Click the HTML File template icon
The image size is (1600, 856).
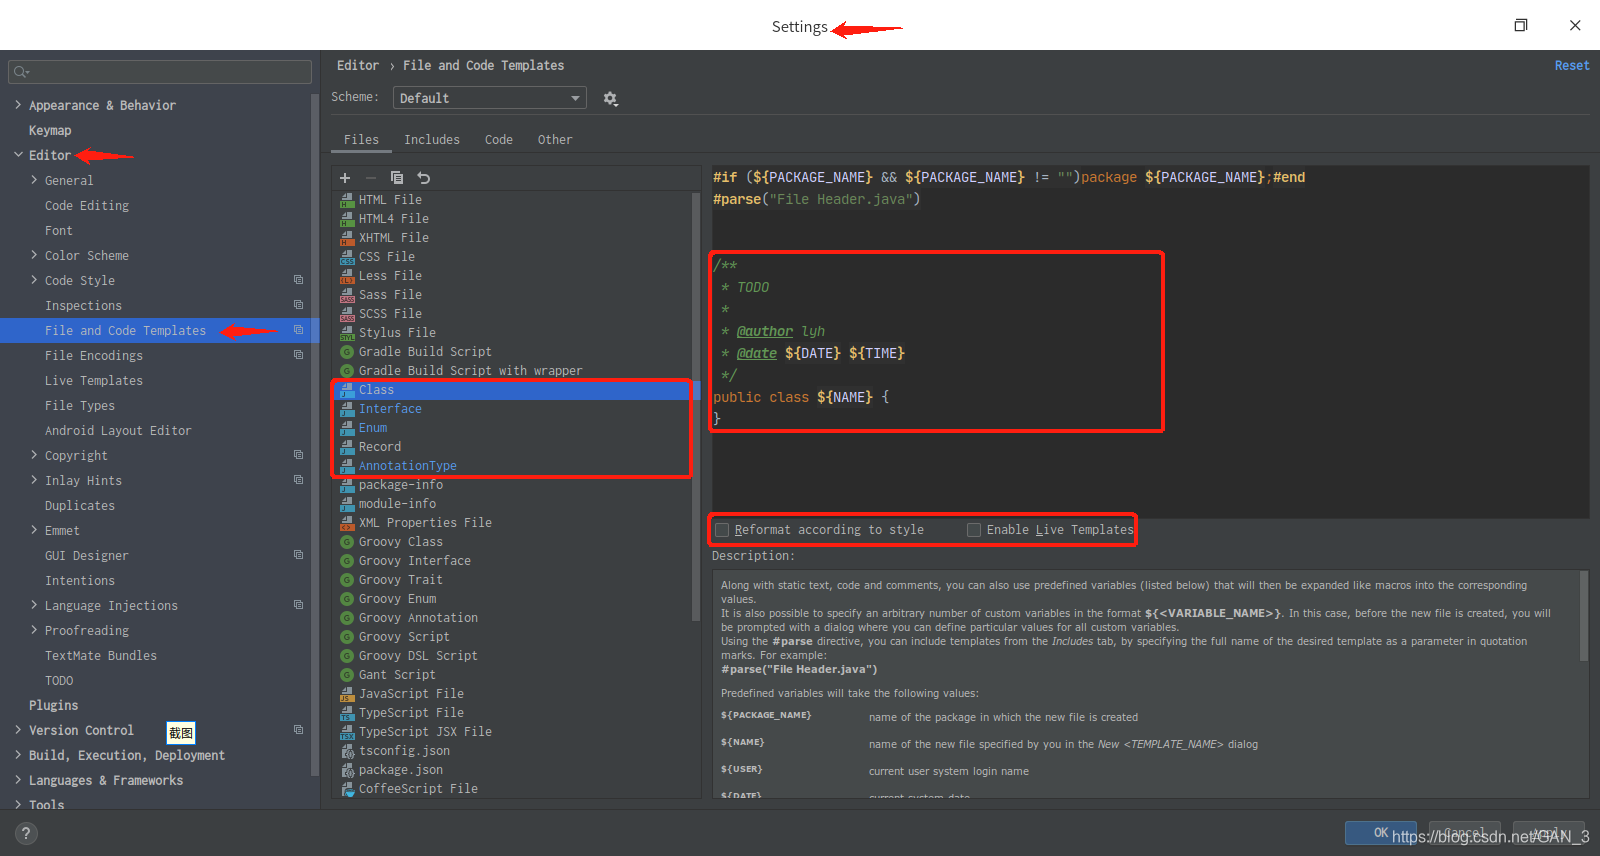coord(347,200)
